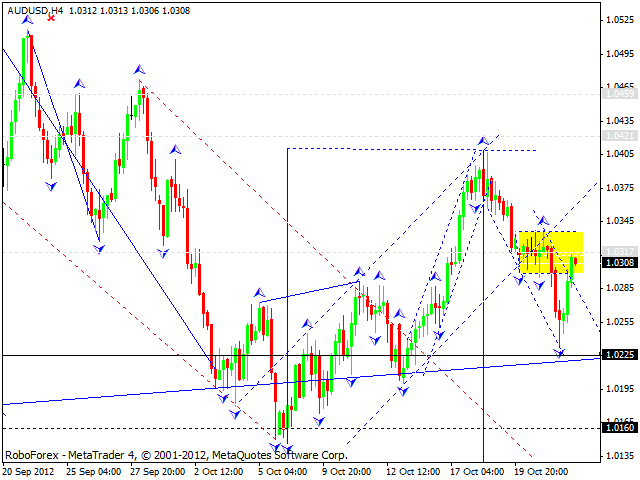Click the 1.0195 price scale value
Viewport: 640px width, 480px height.
[620, 388]
